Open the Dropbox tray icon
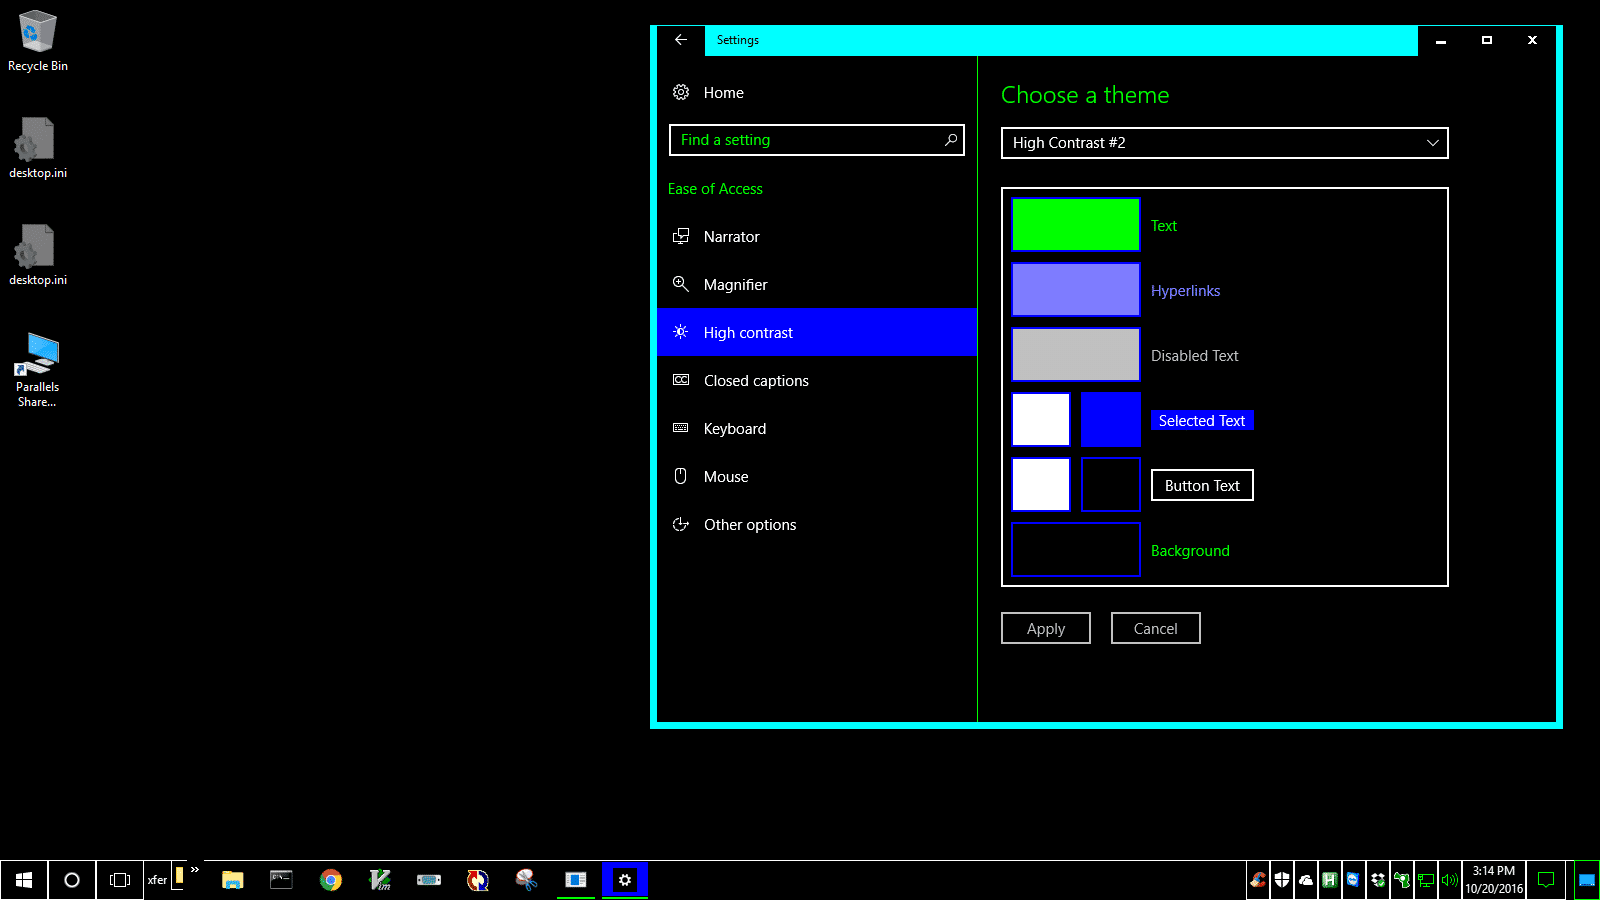This screenshot has width=1600, height=900. coord(1377,880)
